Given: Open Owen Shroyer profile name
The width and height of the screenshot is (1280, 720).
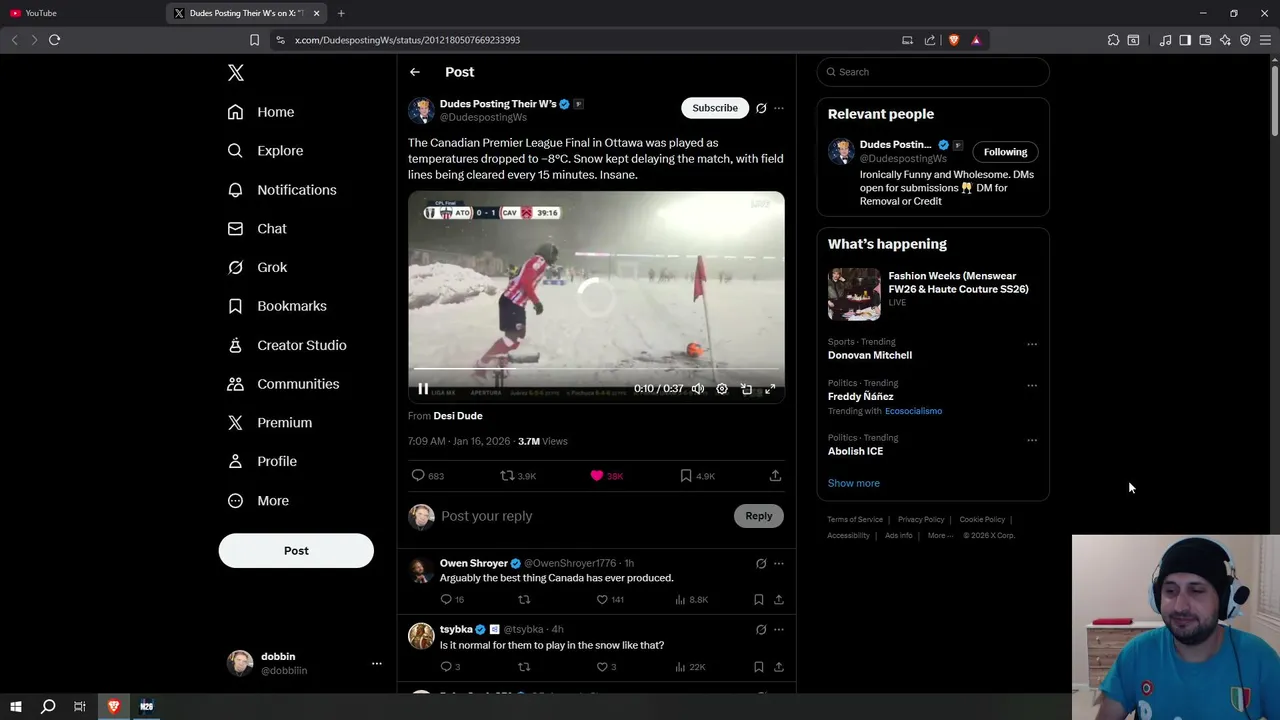Looking at the screenshot, I should point(474,563).
